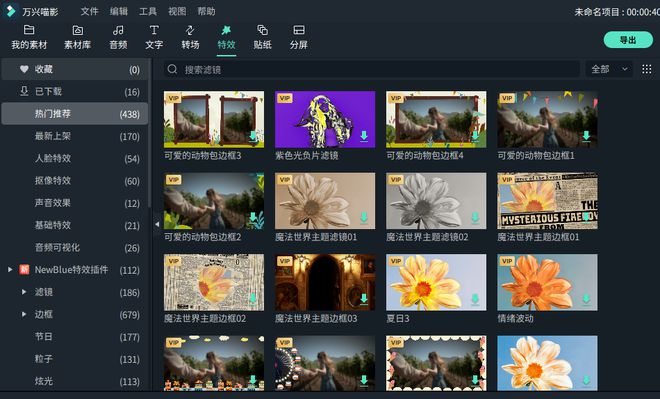
Task: Download 魔法世界主题边框02 effect
Action: [253, 299]
